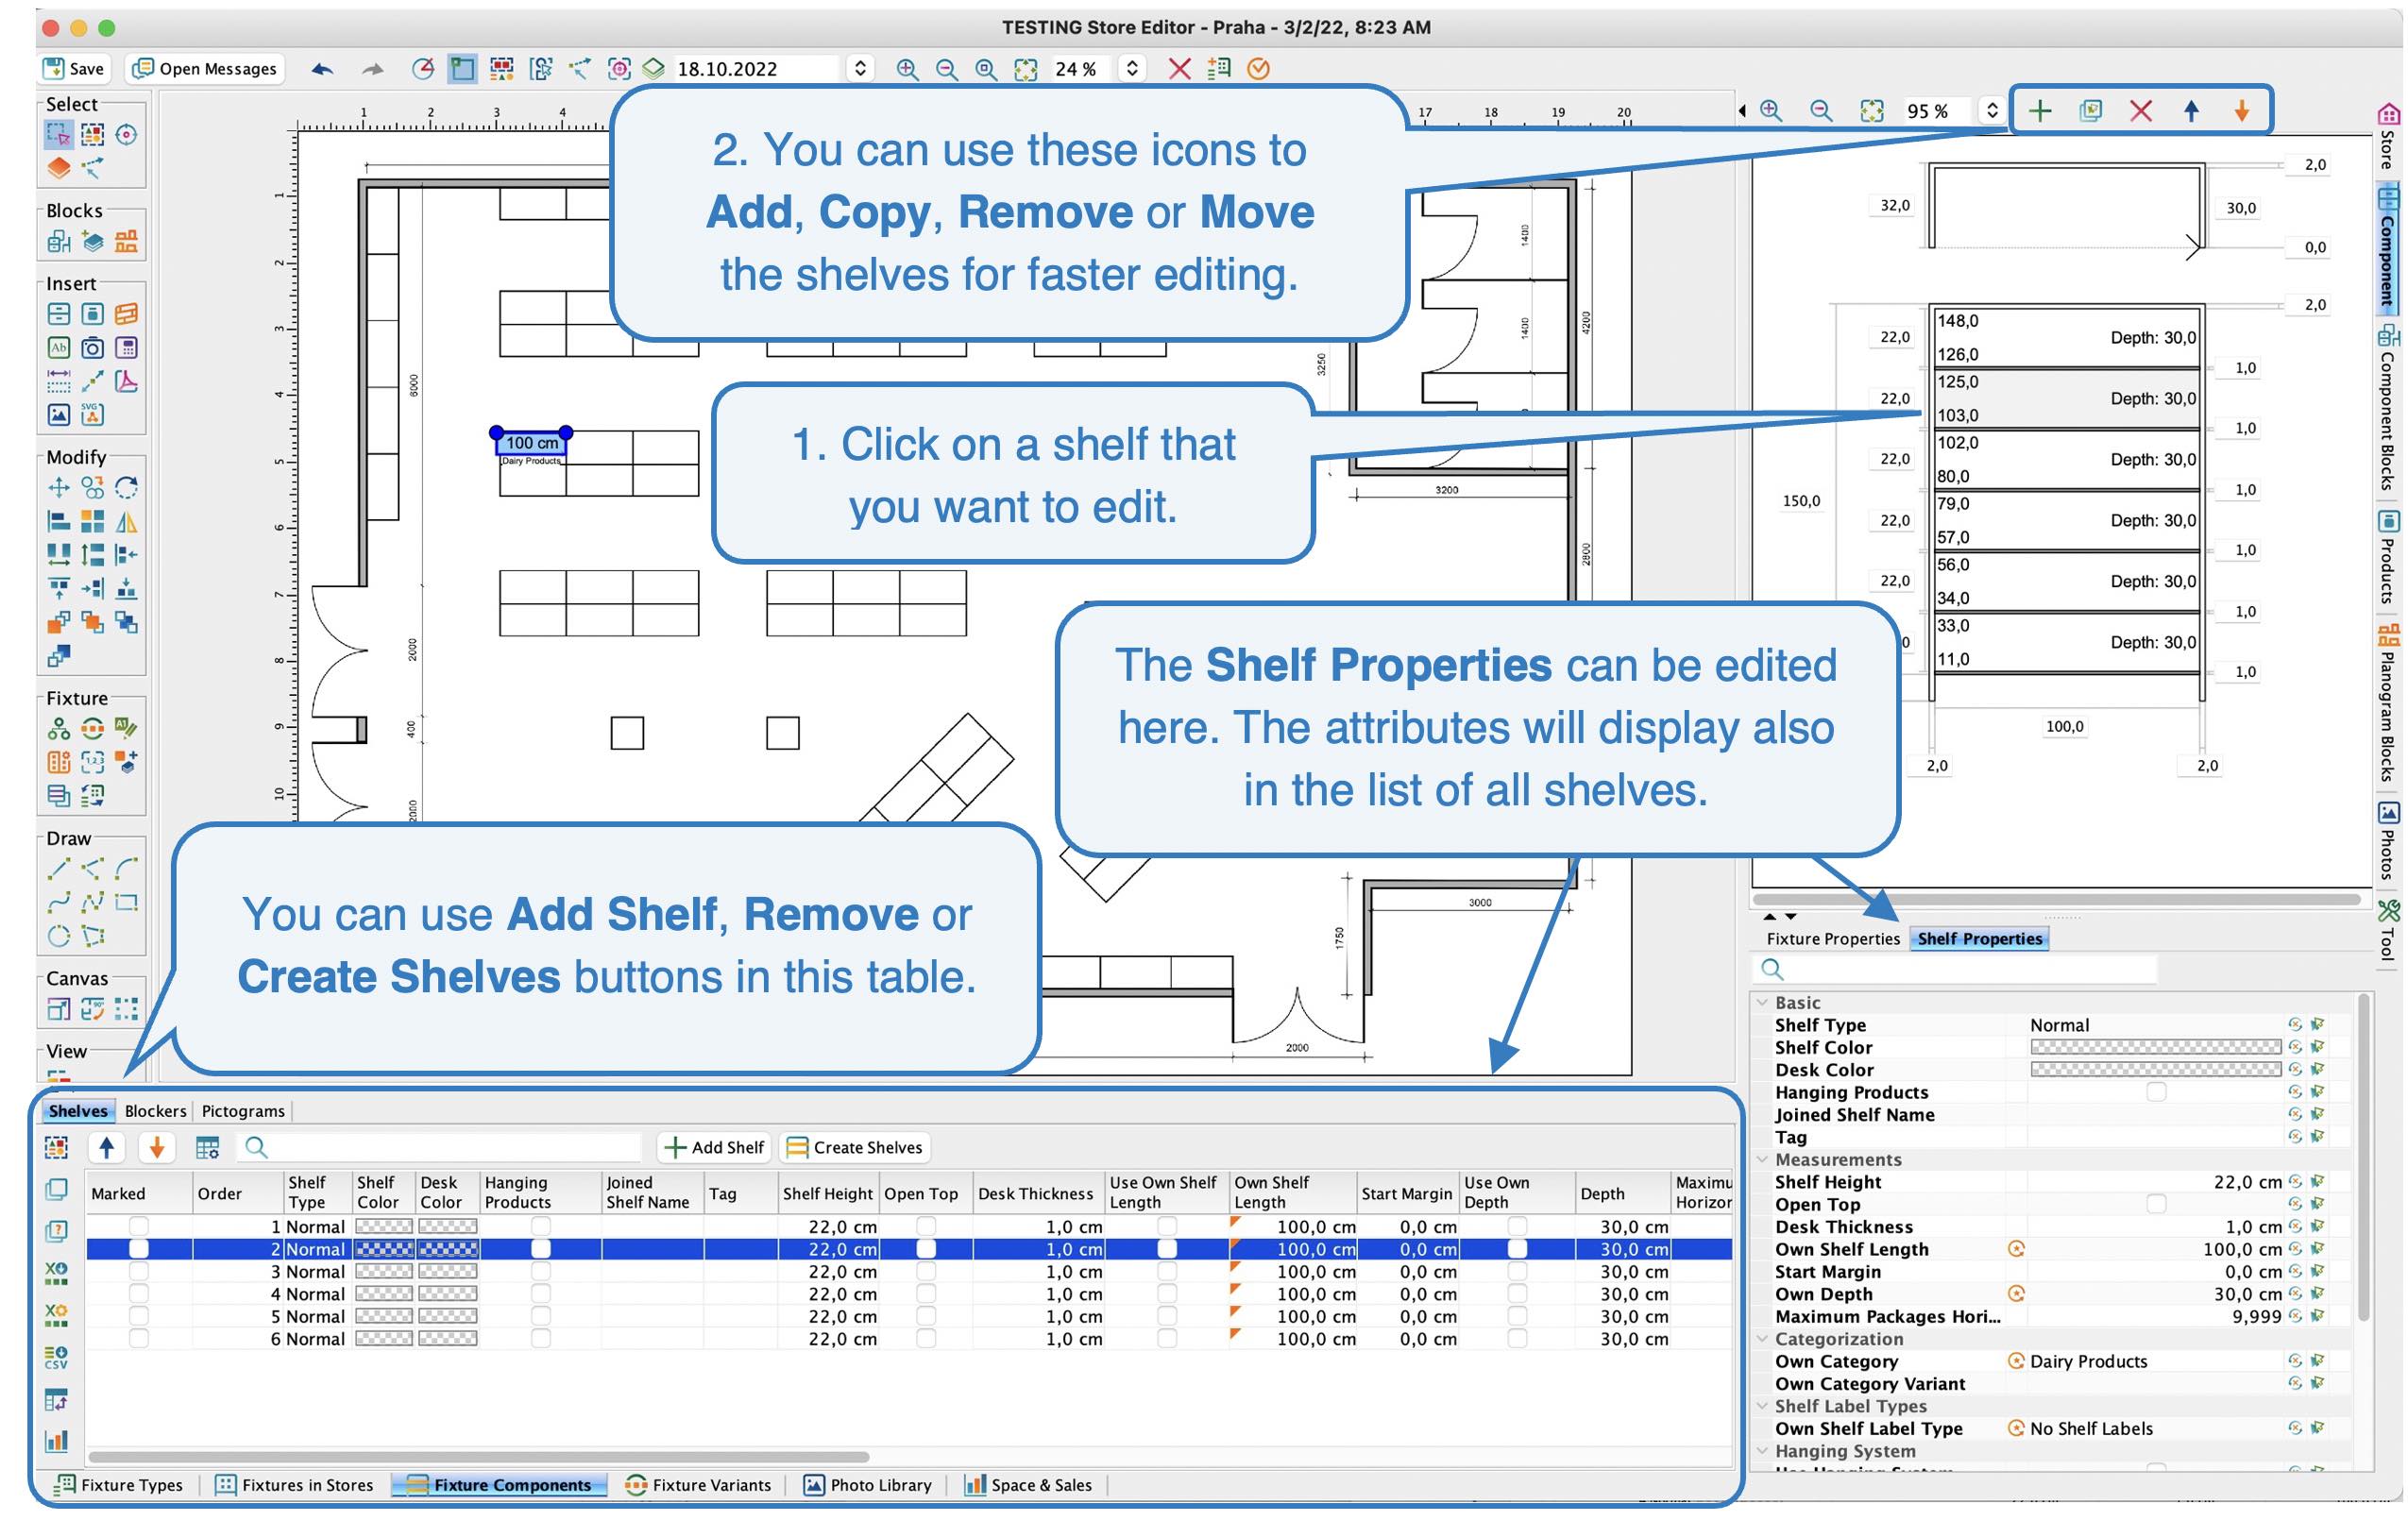Open the Space & Sales bottom tab

pyautogui.click(x=1028, y=1485)
